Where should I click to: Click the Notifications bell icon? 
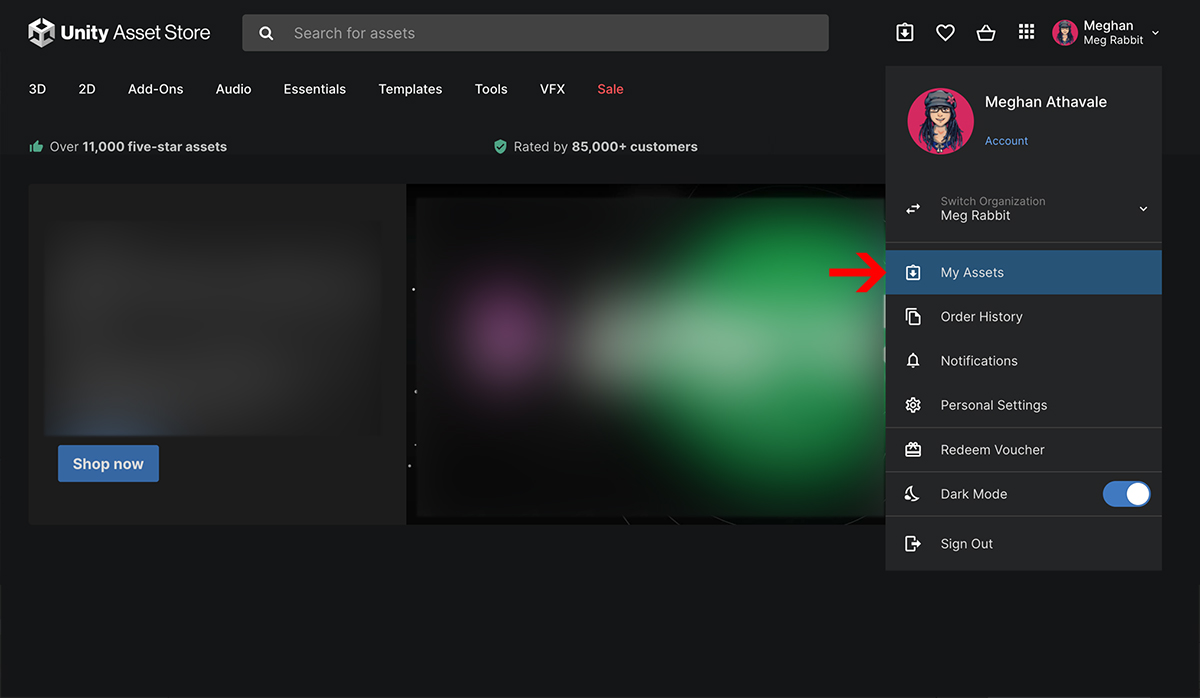(913, 361)
